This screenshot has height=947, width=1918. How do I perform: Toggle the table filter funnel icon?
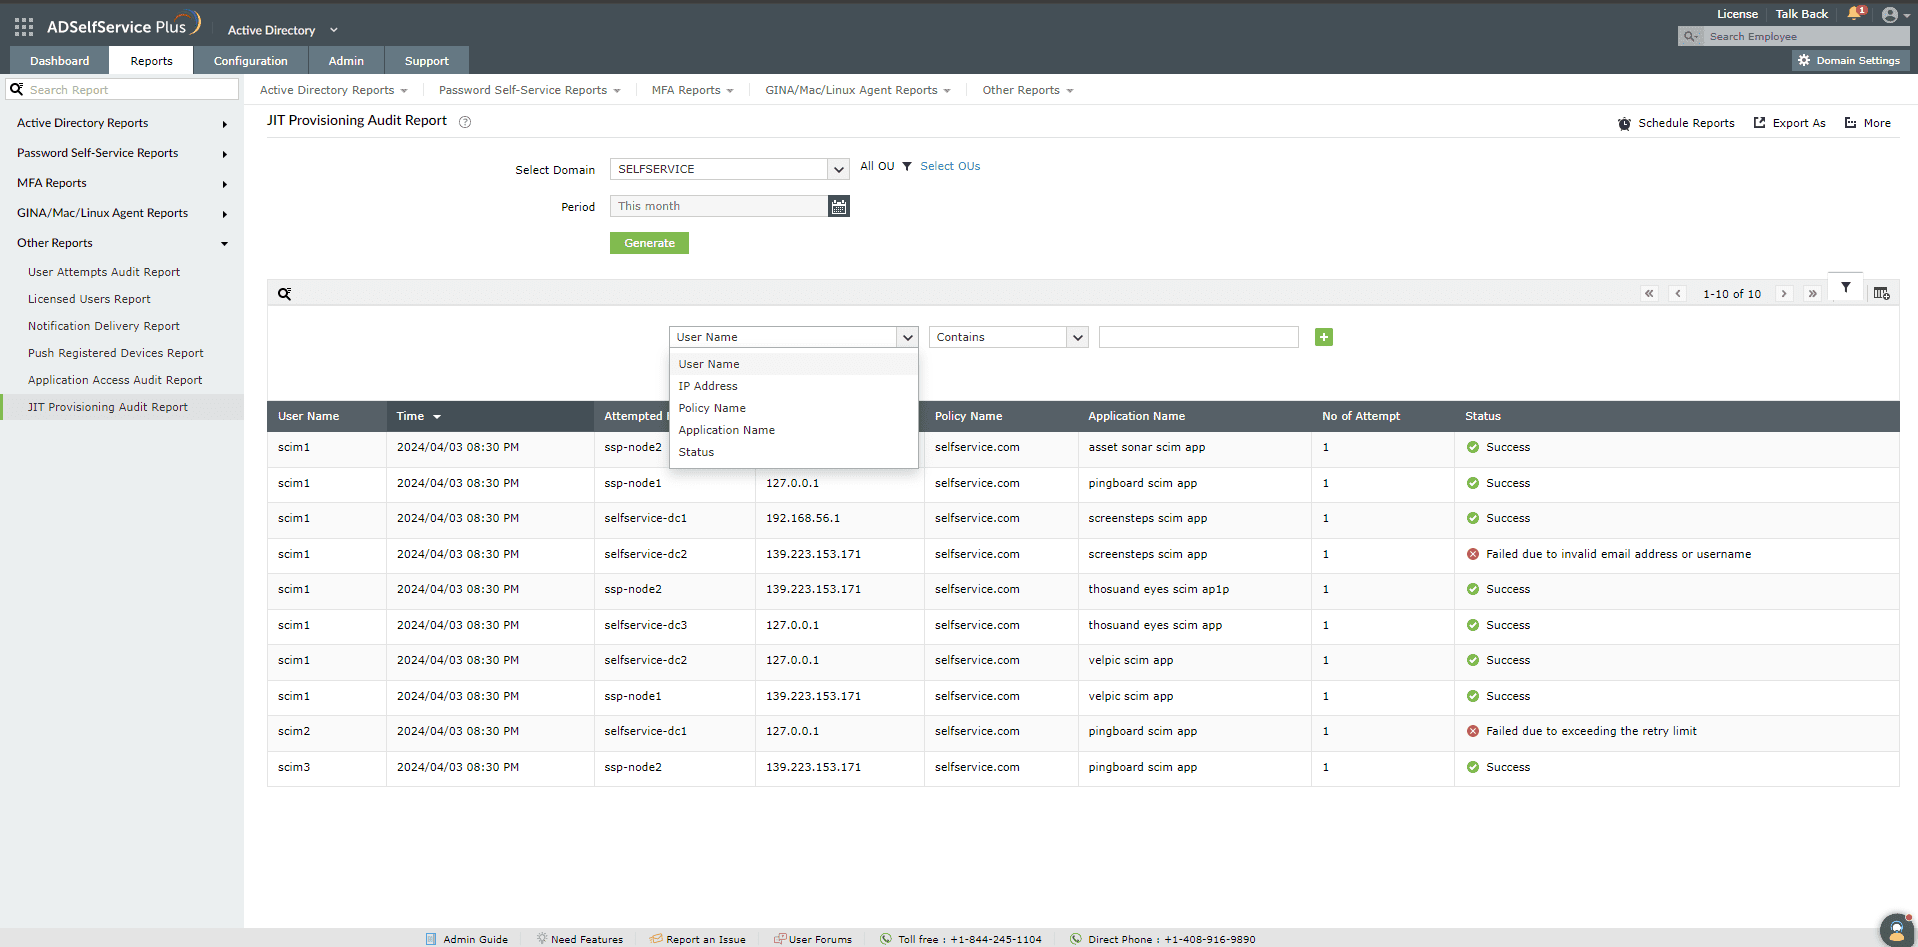point(1846,288)
